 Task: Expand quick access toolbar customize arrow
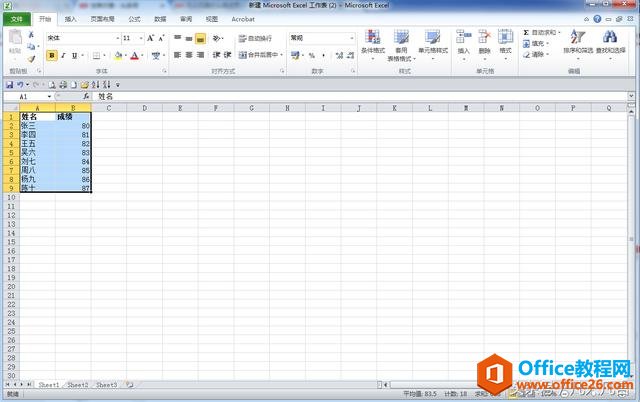click(118, 85)
